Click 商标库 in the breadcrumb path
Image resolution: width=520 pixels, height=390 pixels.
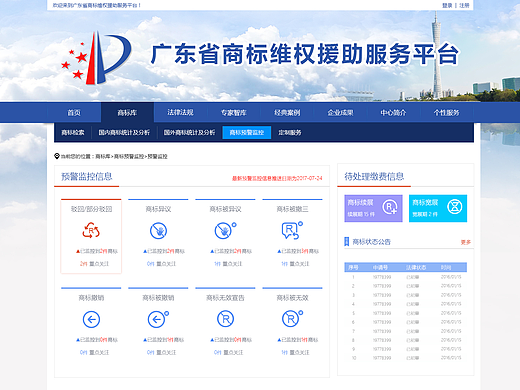tap(103, 156)
